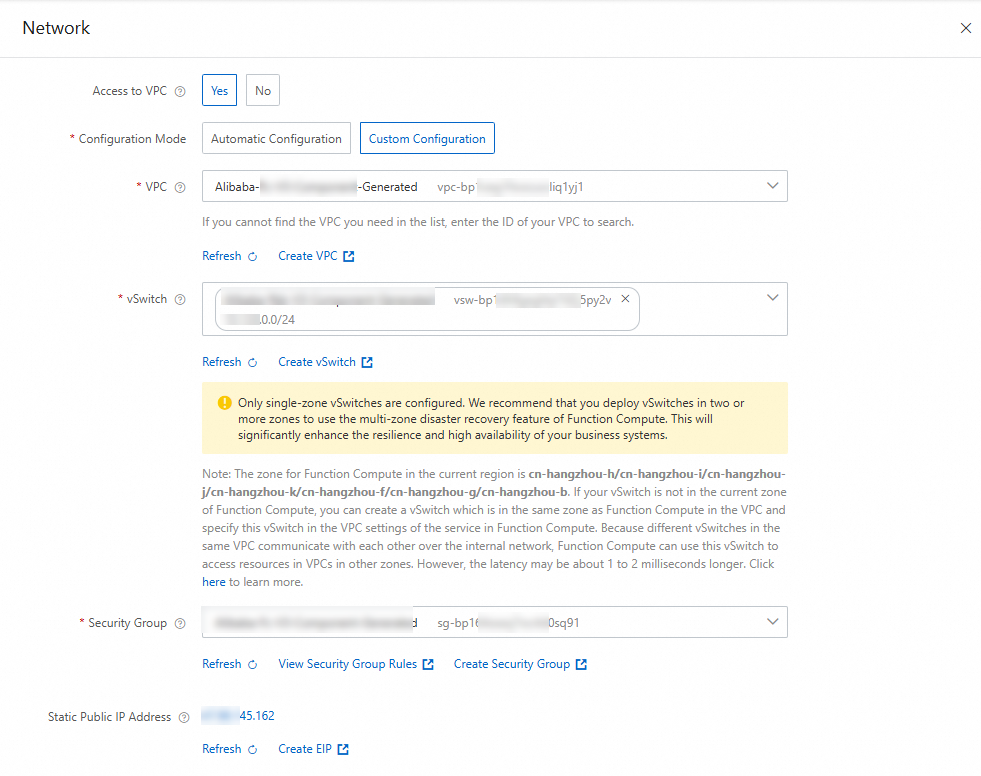Open Create EIP link

[x=305, y=749]
